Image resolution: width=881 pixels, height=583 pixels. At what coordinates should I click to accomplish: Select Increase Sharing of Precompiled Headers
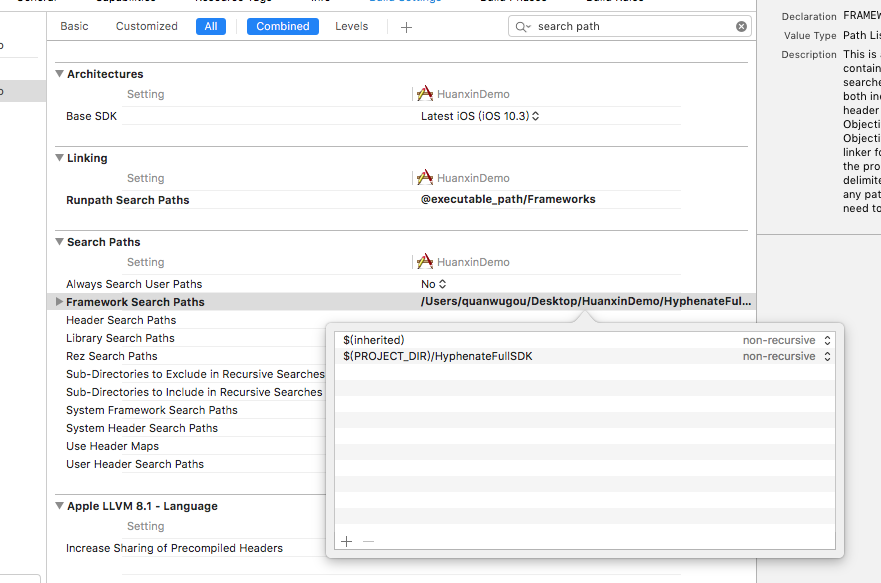174,548
